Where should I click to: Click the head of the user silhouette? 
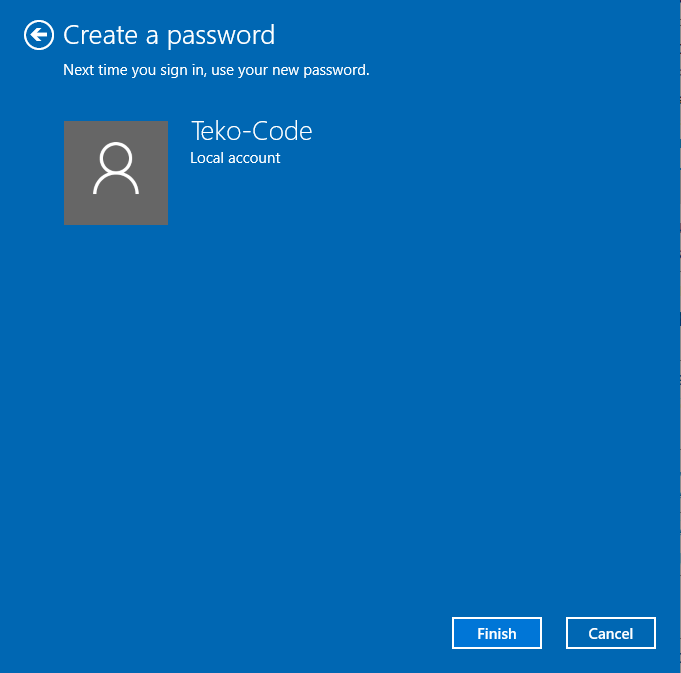[116, 157]
